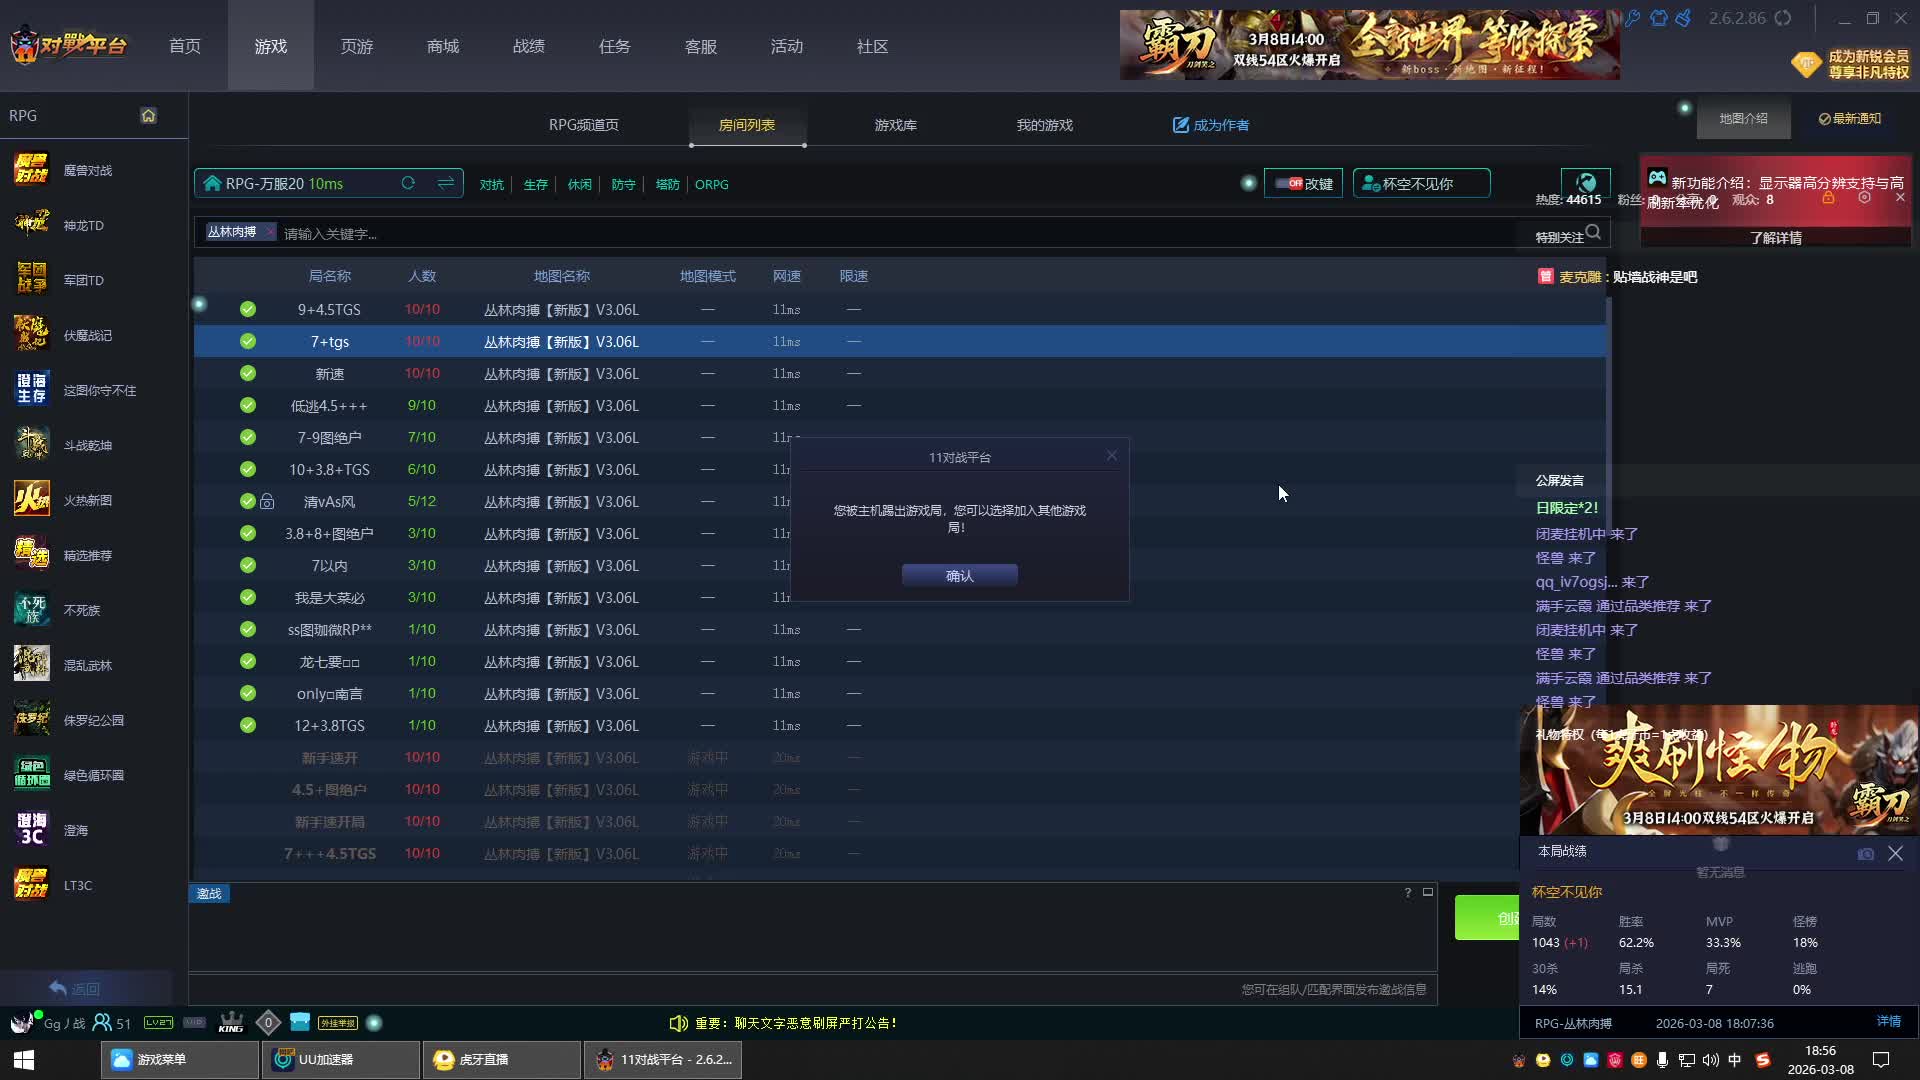The height and width of the screenshot is (1080, 1920).
Task: Click the screenshot camera icon in 本局战绩
Action: point(1865,854)
